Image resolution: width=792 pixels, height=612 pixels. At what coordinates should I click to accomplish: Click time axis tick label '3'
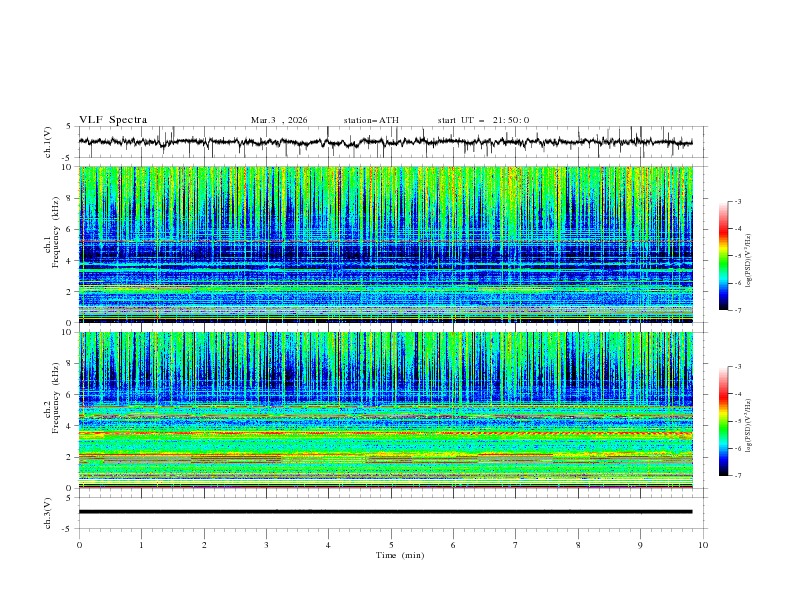coord(266,545)
